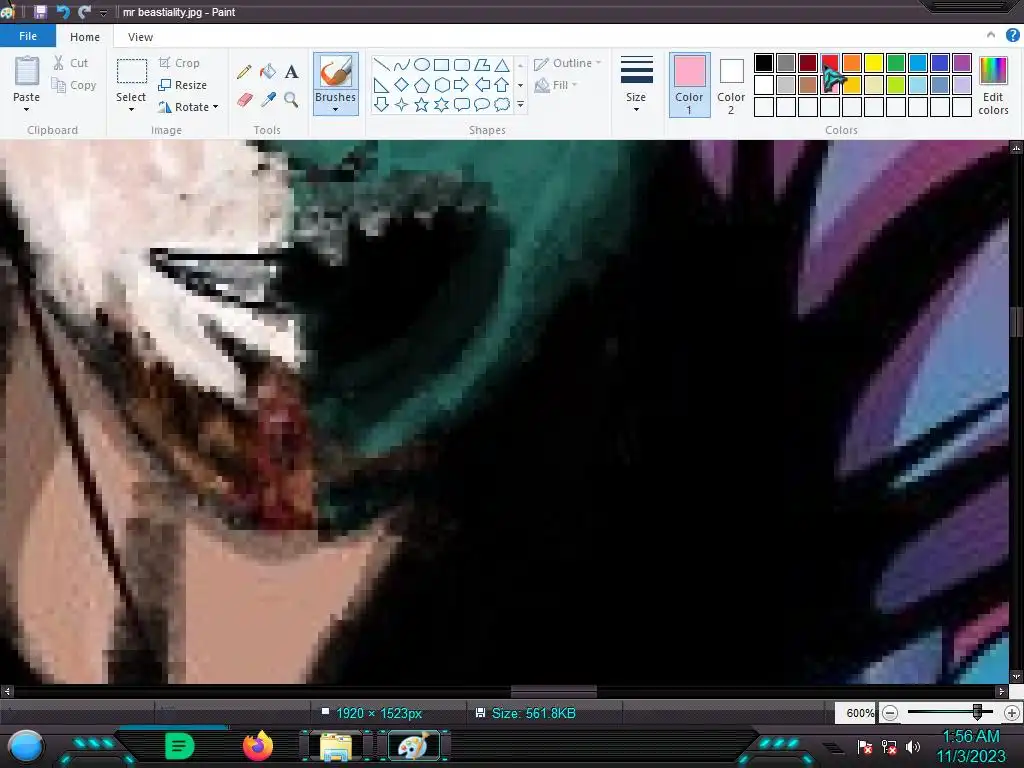Open the taskbar clock showing 1:56 AM

pyautogui.click(x=971, y=746)
